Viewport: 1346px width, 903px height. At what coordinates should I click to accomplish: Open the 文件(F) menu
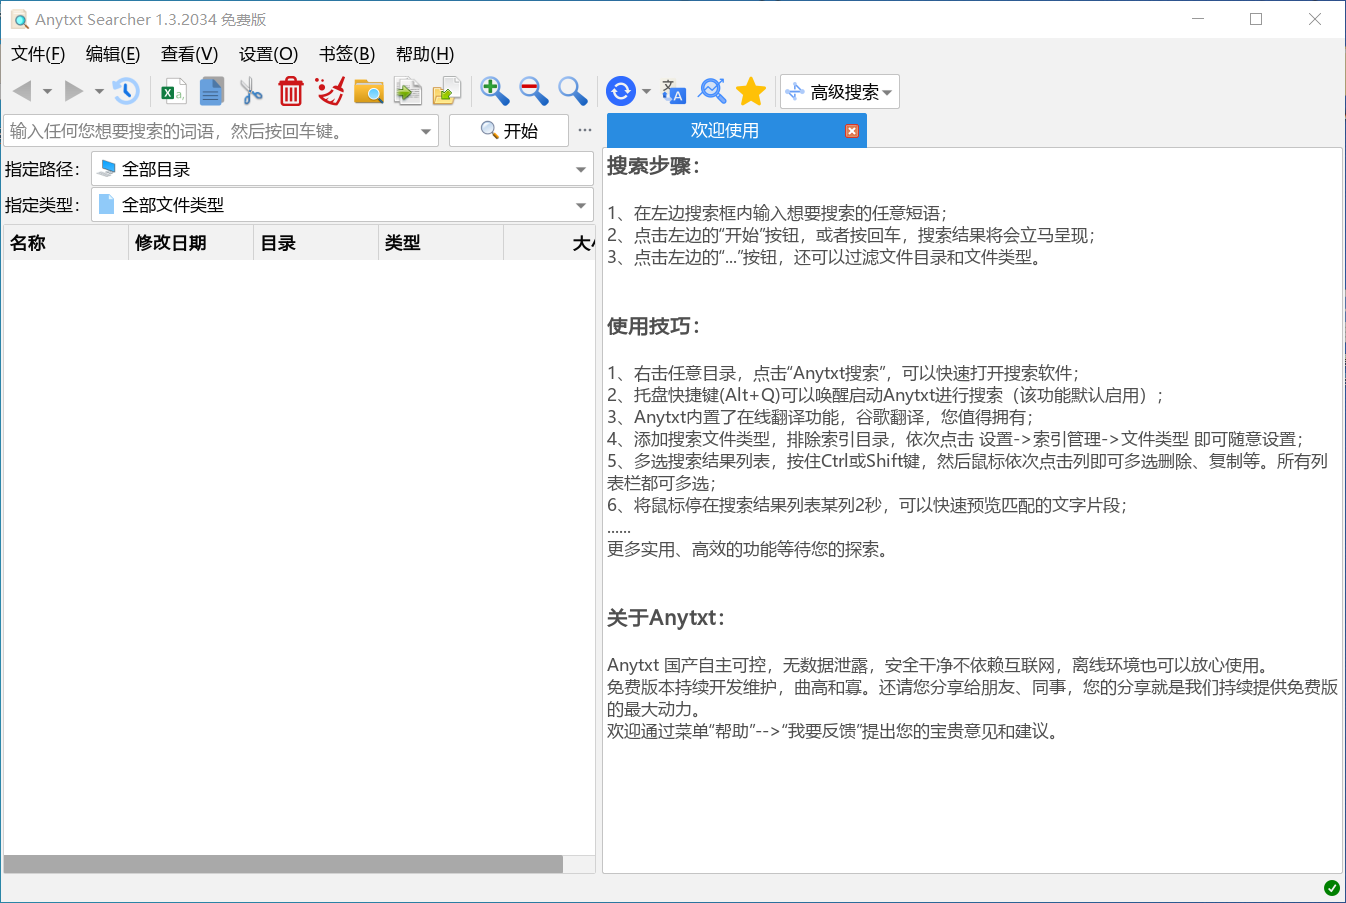pyautogui.click(x=38, y=54)
